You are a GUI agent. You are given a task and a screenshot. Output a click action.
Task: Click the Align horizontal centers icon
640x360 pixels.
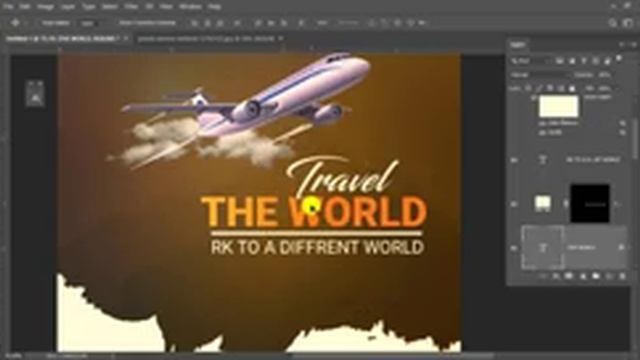pyautogui.click(x=207, y=23)
